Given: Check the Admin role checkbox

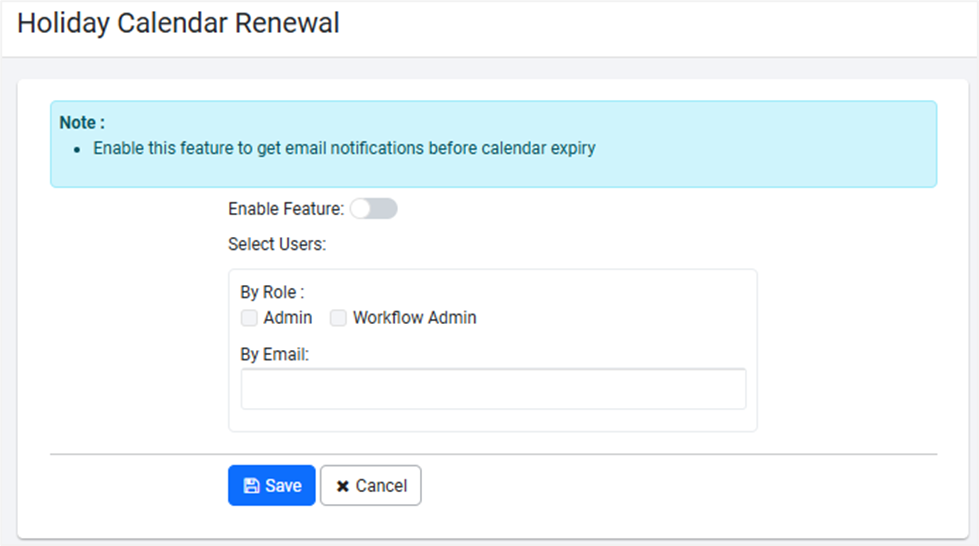Looking at the screenshot, I should tap(249, 318).
